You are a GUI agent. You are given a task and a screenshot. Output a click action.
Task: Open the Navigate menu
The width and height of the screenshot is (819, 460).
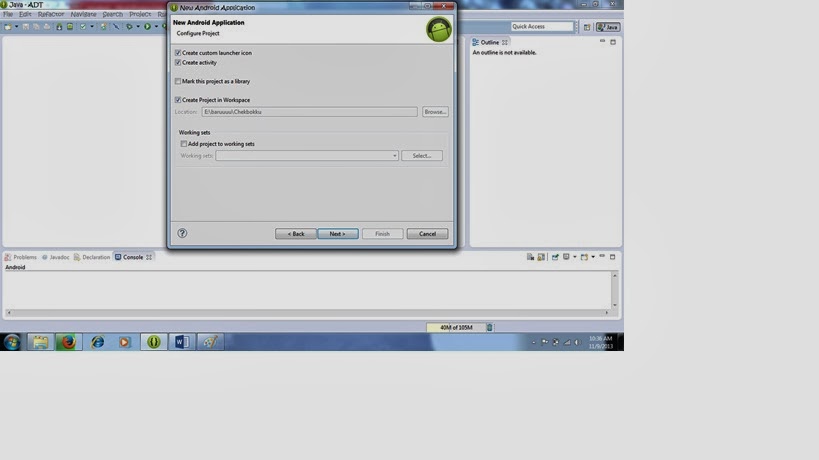(x=83, y=14)
